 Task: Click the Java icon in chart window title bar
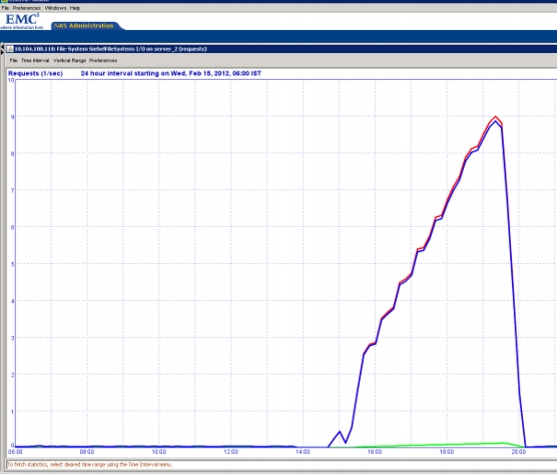point(10,49)
